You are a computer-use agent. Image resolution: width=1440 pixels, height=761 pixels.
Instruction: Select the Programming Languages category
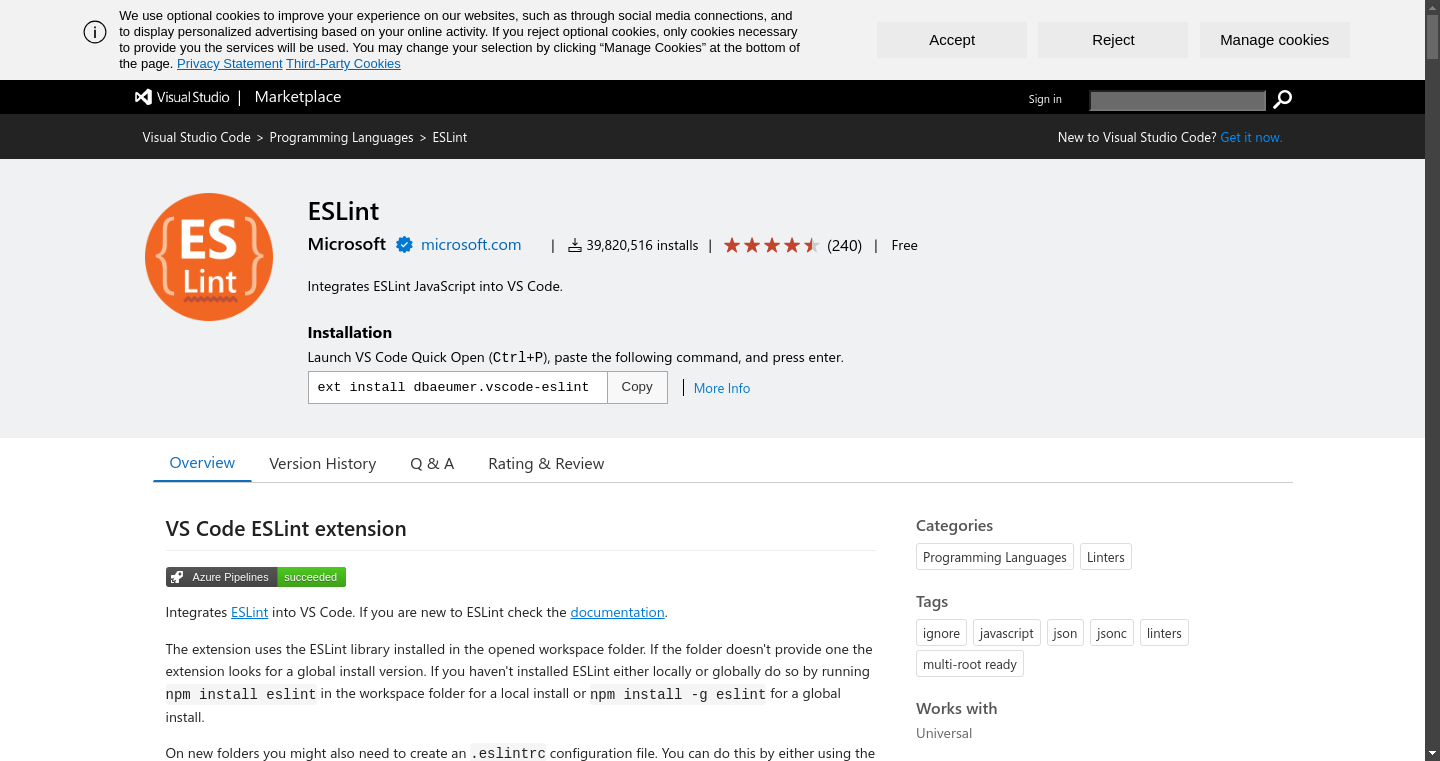[995, 557]
